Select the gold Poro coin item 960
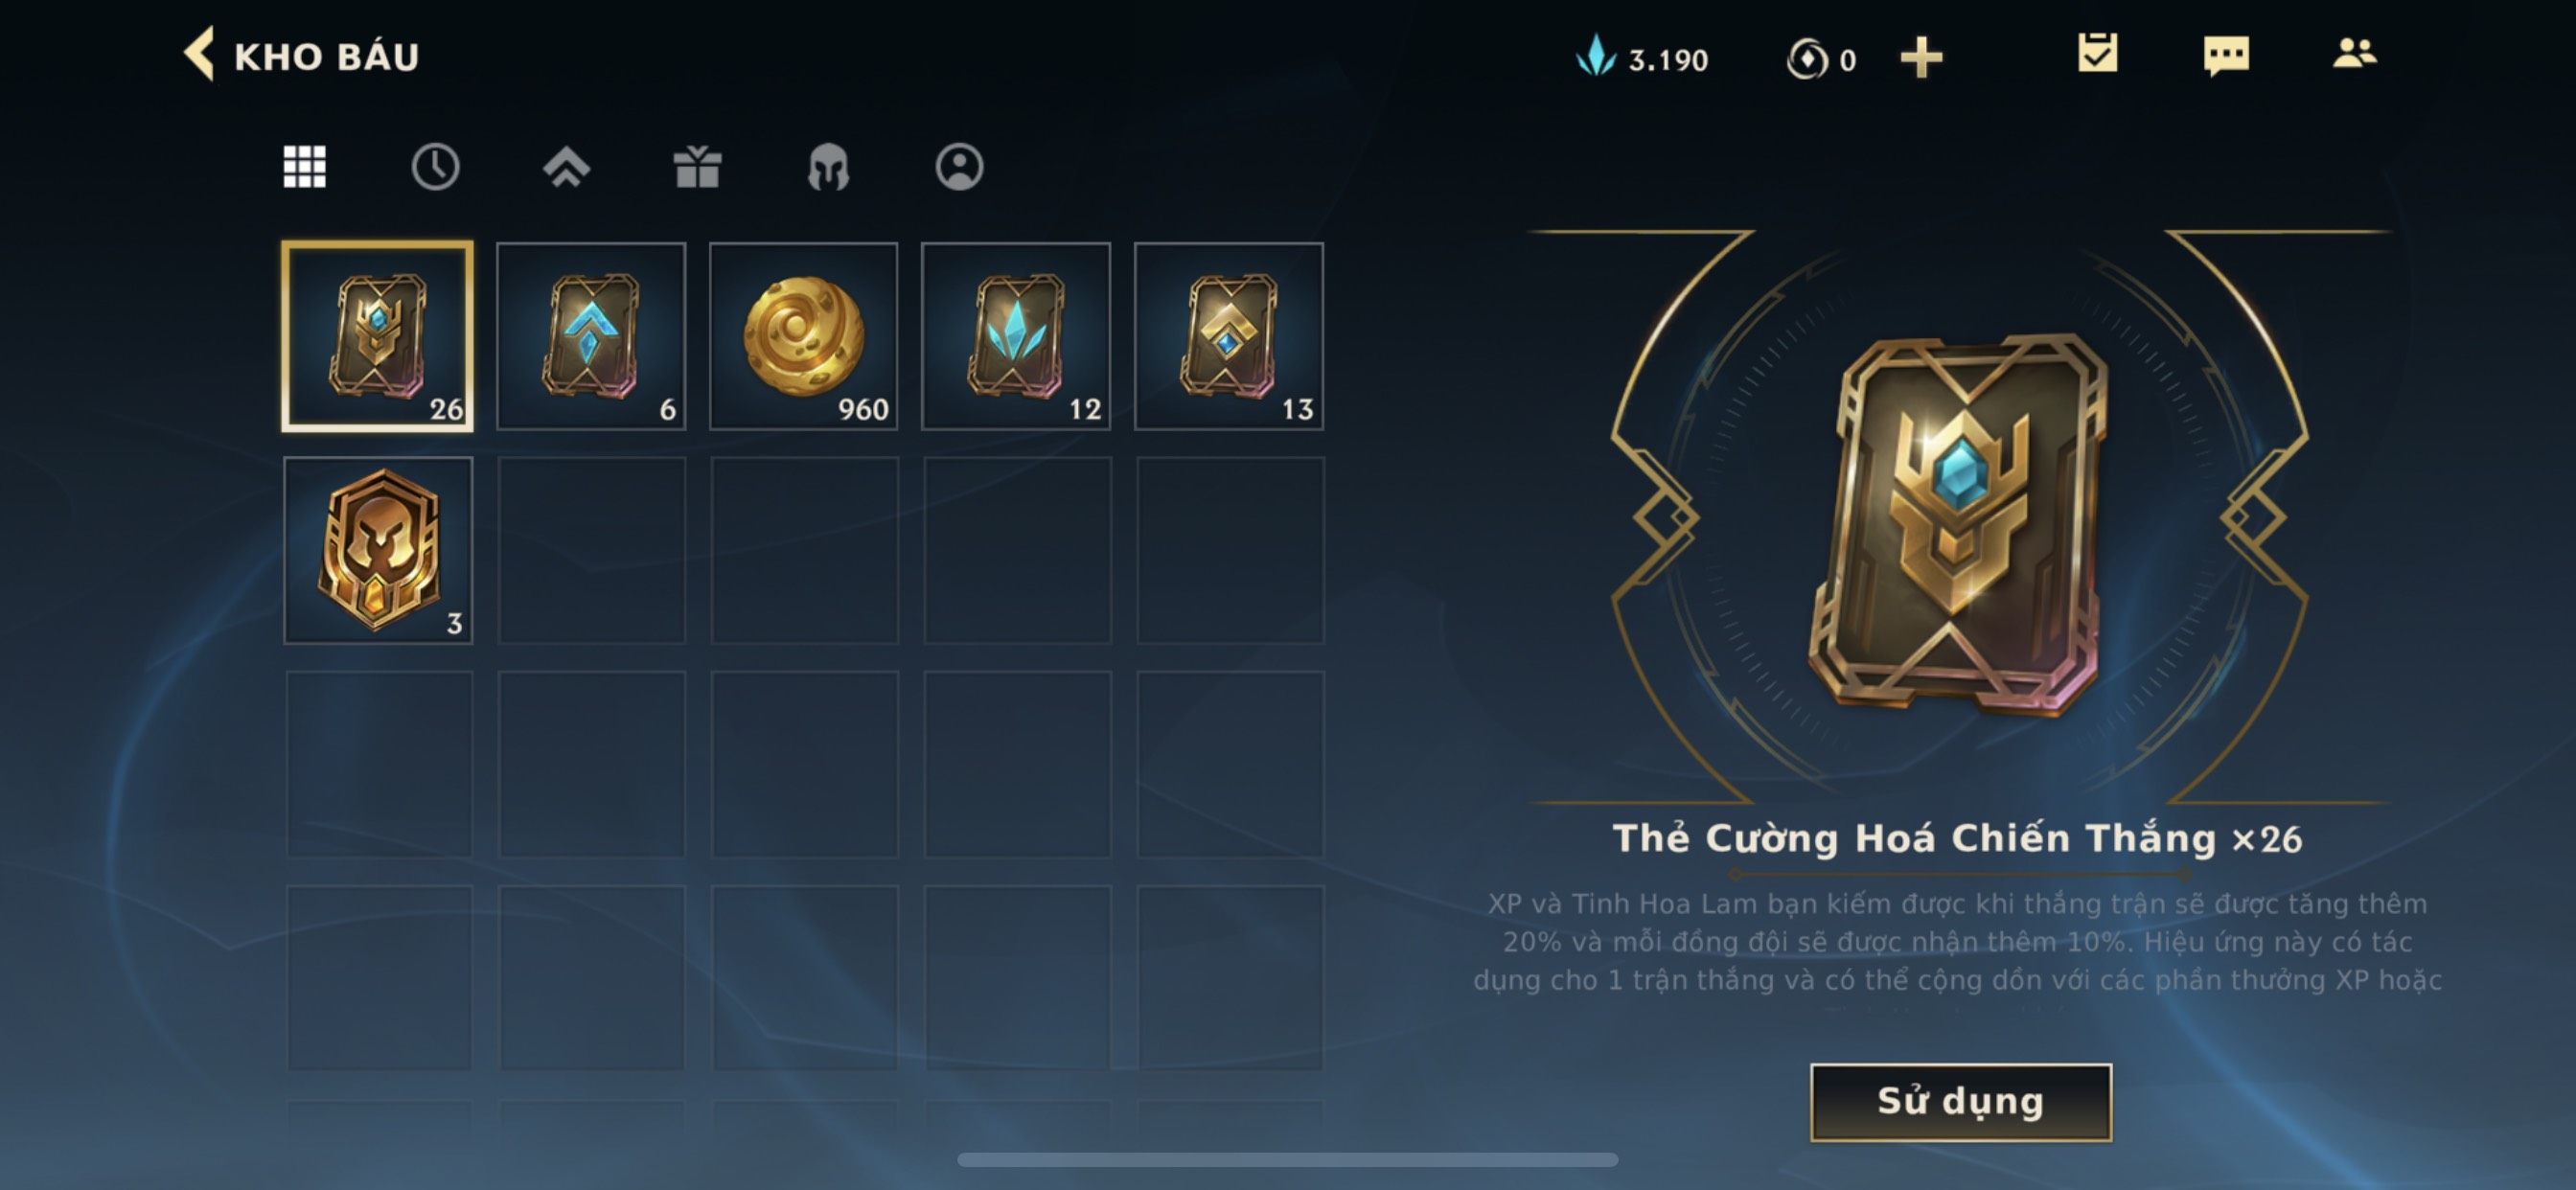Viewport: 2576px width, 1190px height. (804, 336)
